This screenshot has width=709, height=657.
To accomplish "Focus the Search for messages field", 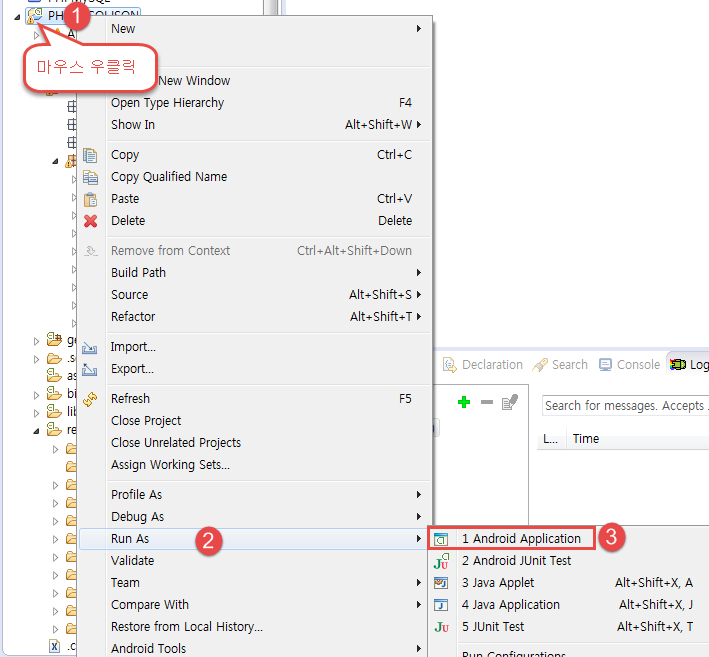I will click(625, 406).
